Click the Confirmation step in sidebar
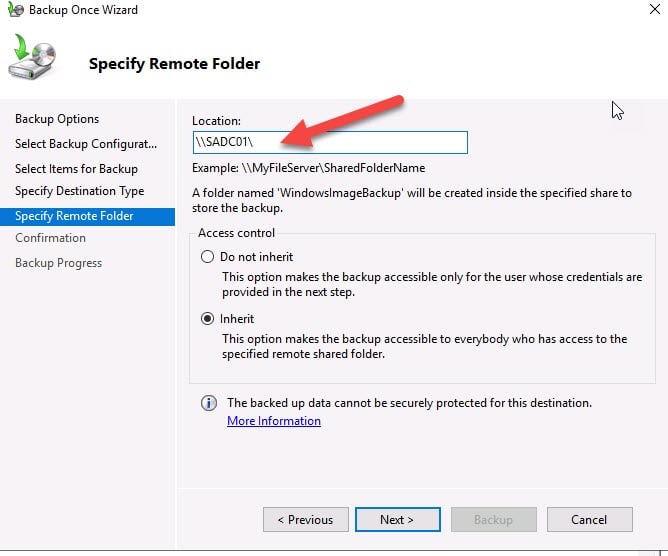This screenshot has width=668, height=556. point(50,238)
